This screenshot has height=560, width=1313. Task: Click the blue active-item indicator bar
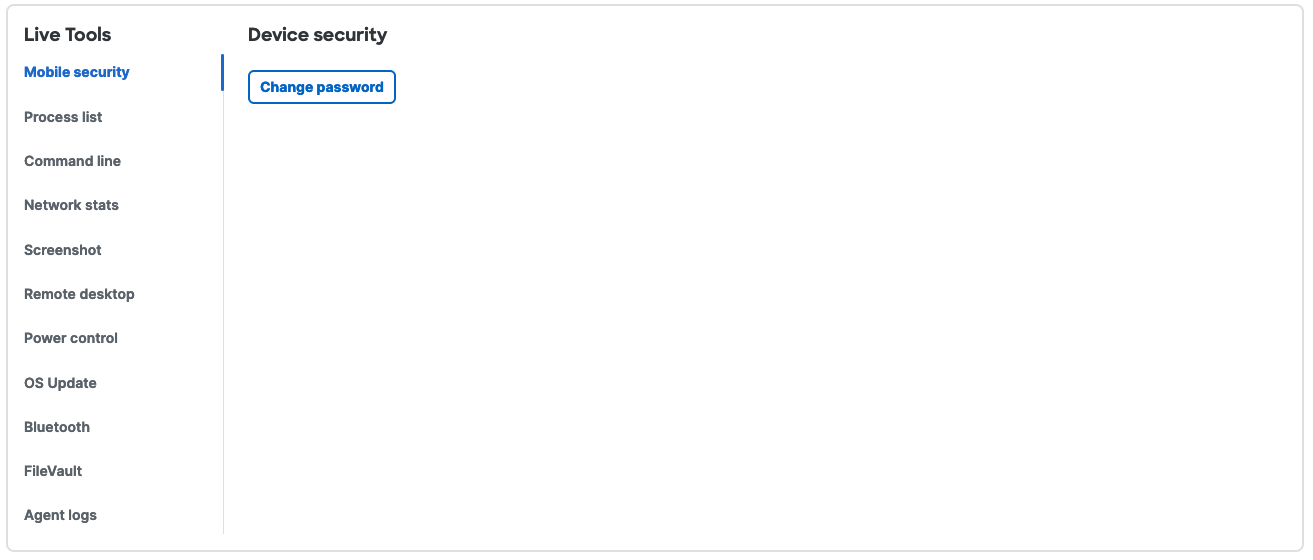pyautogui.click(x=222, y=72)
